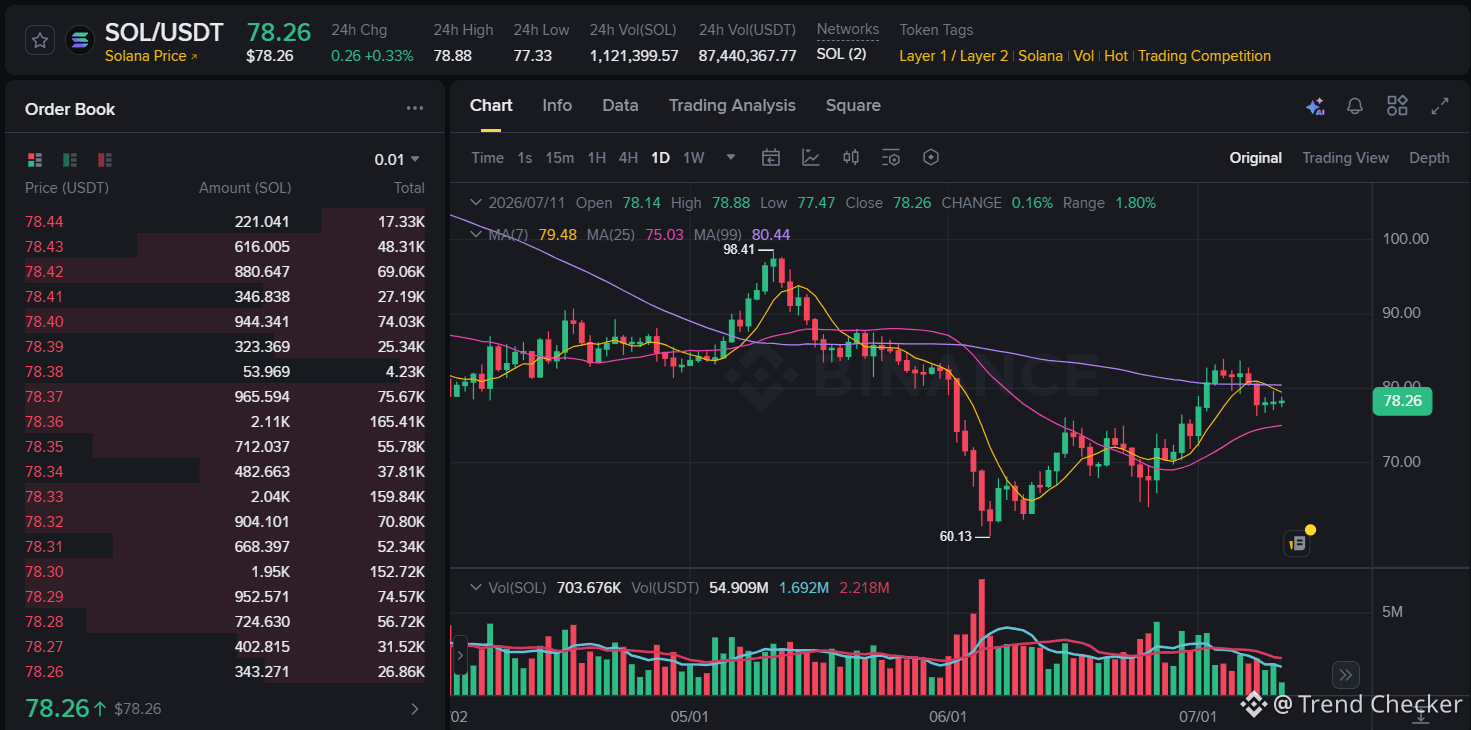This screenshot has width=1471, height=730.
Task: Jump to latest candle double-arrow button
Action: coord(1346,675)
